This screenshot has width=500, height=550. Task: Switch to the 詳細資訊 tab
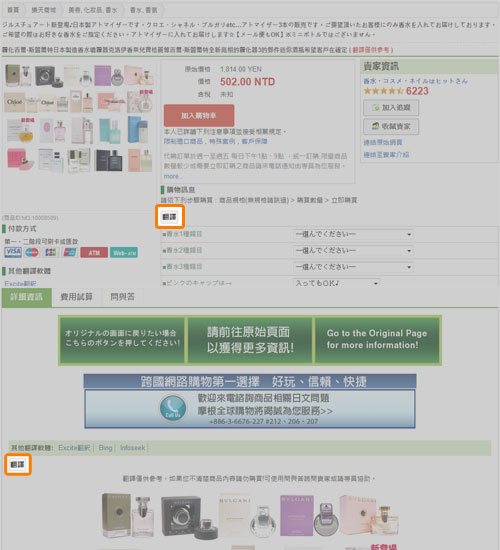27,297
